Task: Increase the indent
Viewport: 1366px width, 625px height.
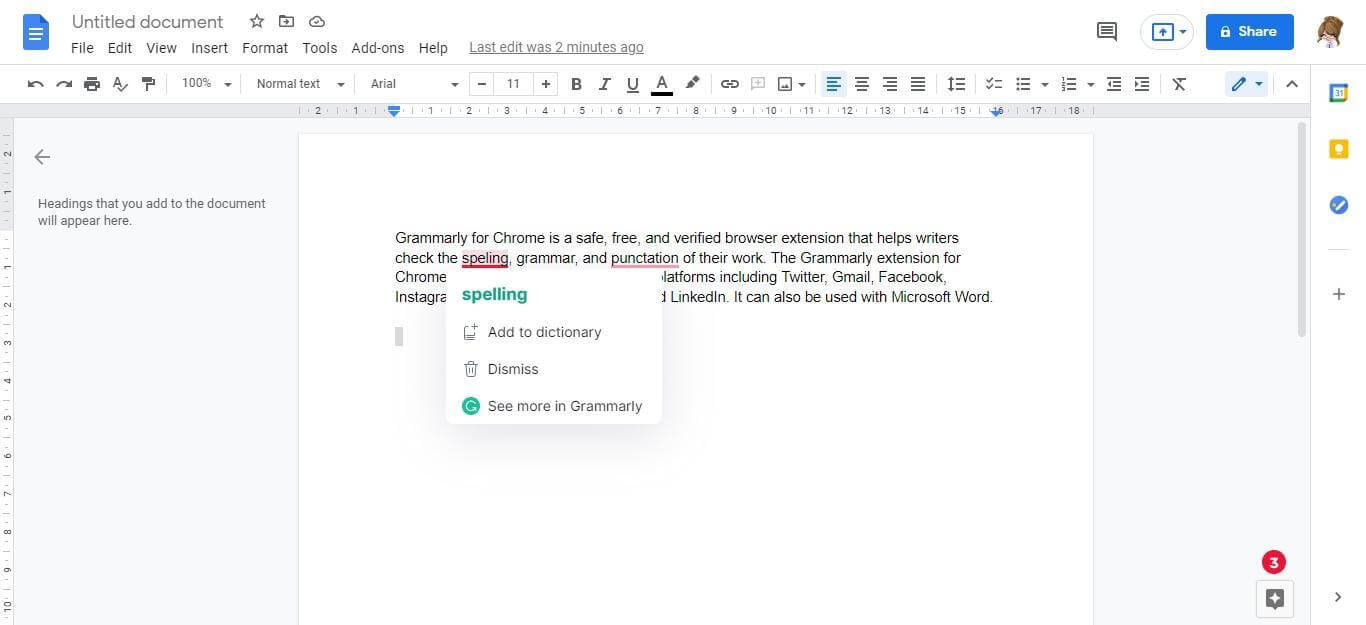Action: (1142, 84)
